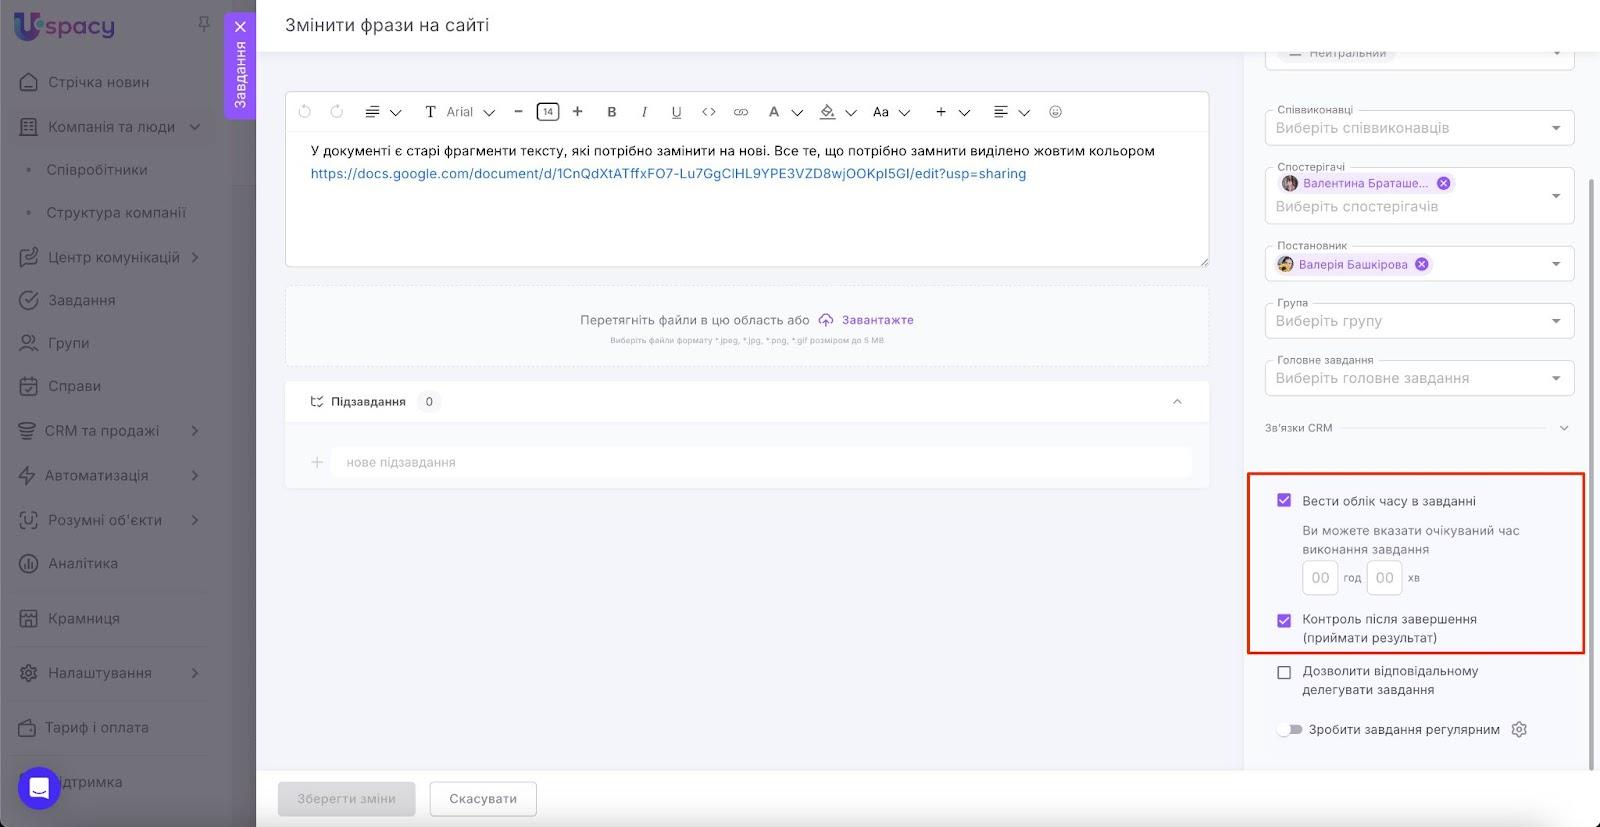
Task: Open the Uspacy logo home
Action: point(65,26)
